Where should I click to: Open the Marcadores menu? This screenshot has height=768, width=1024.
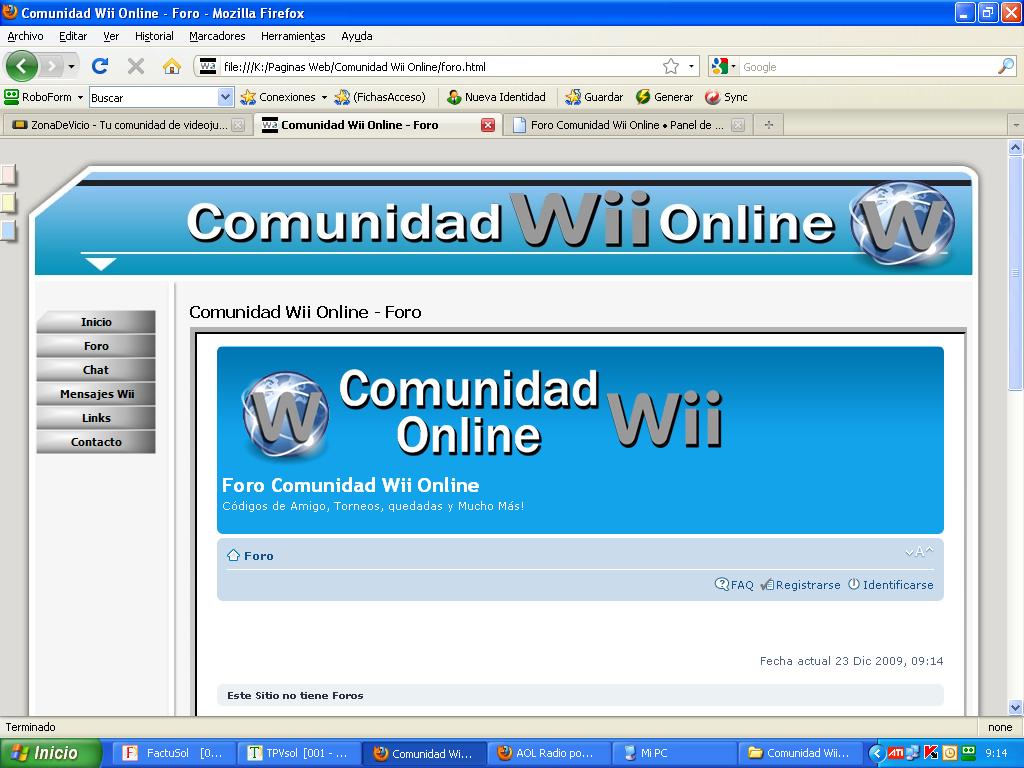(217, 36)
